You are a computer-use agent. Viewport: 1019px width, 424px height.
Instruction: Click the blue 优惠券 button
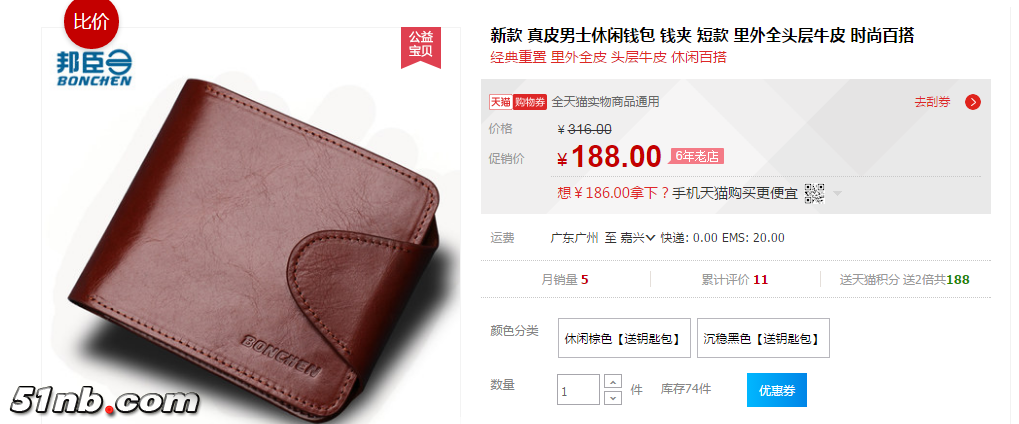click(777, 390)
